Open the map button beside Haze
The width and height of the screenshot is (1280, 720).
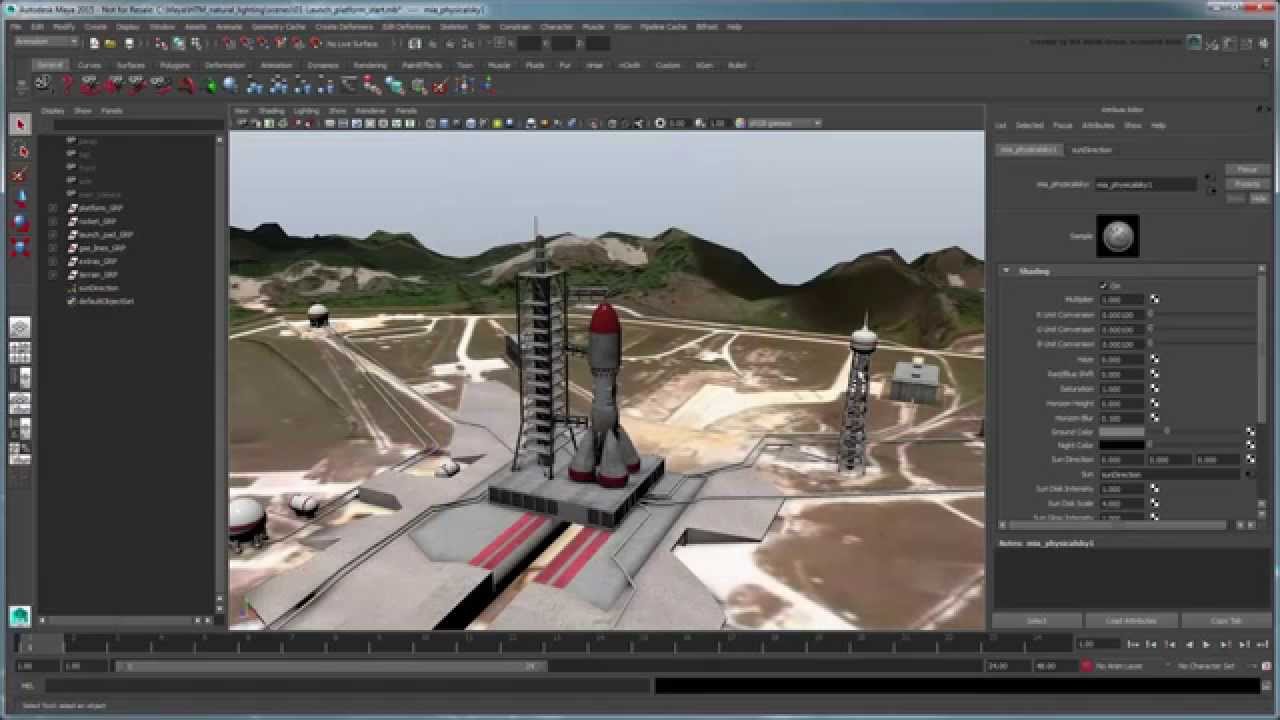[1154, 359]
